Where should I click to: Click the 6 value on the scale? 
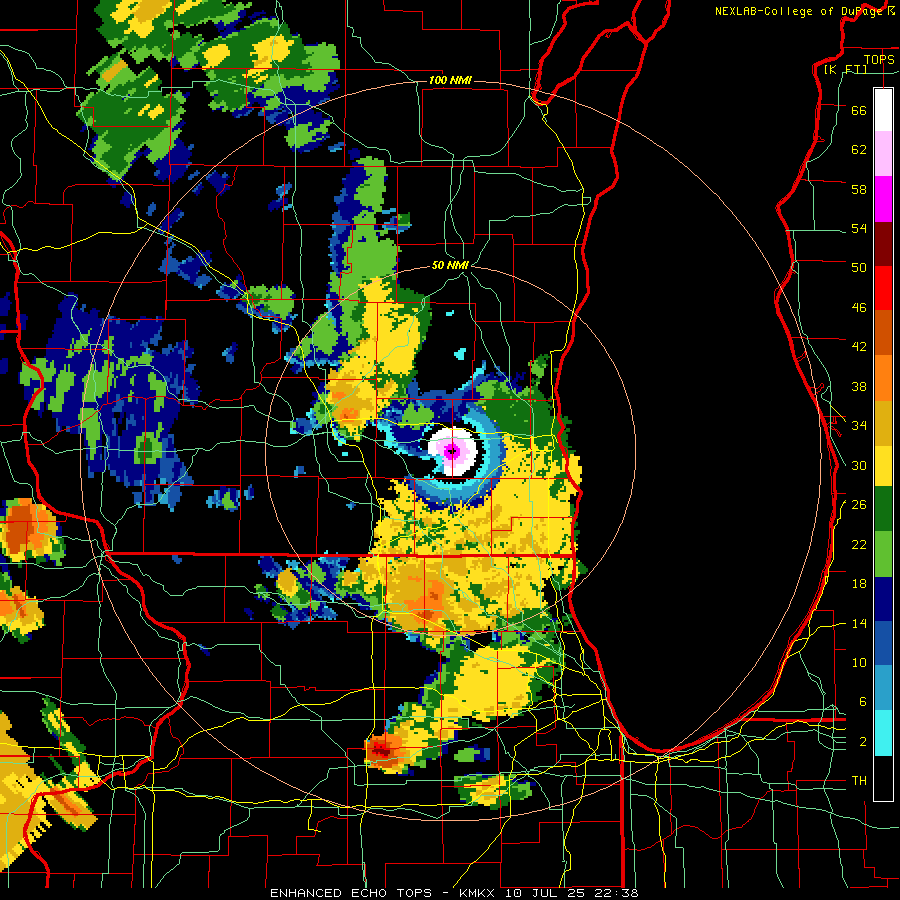pos(862,702)
